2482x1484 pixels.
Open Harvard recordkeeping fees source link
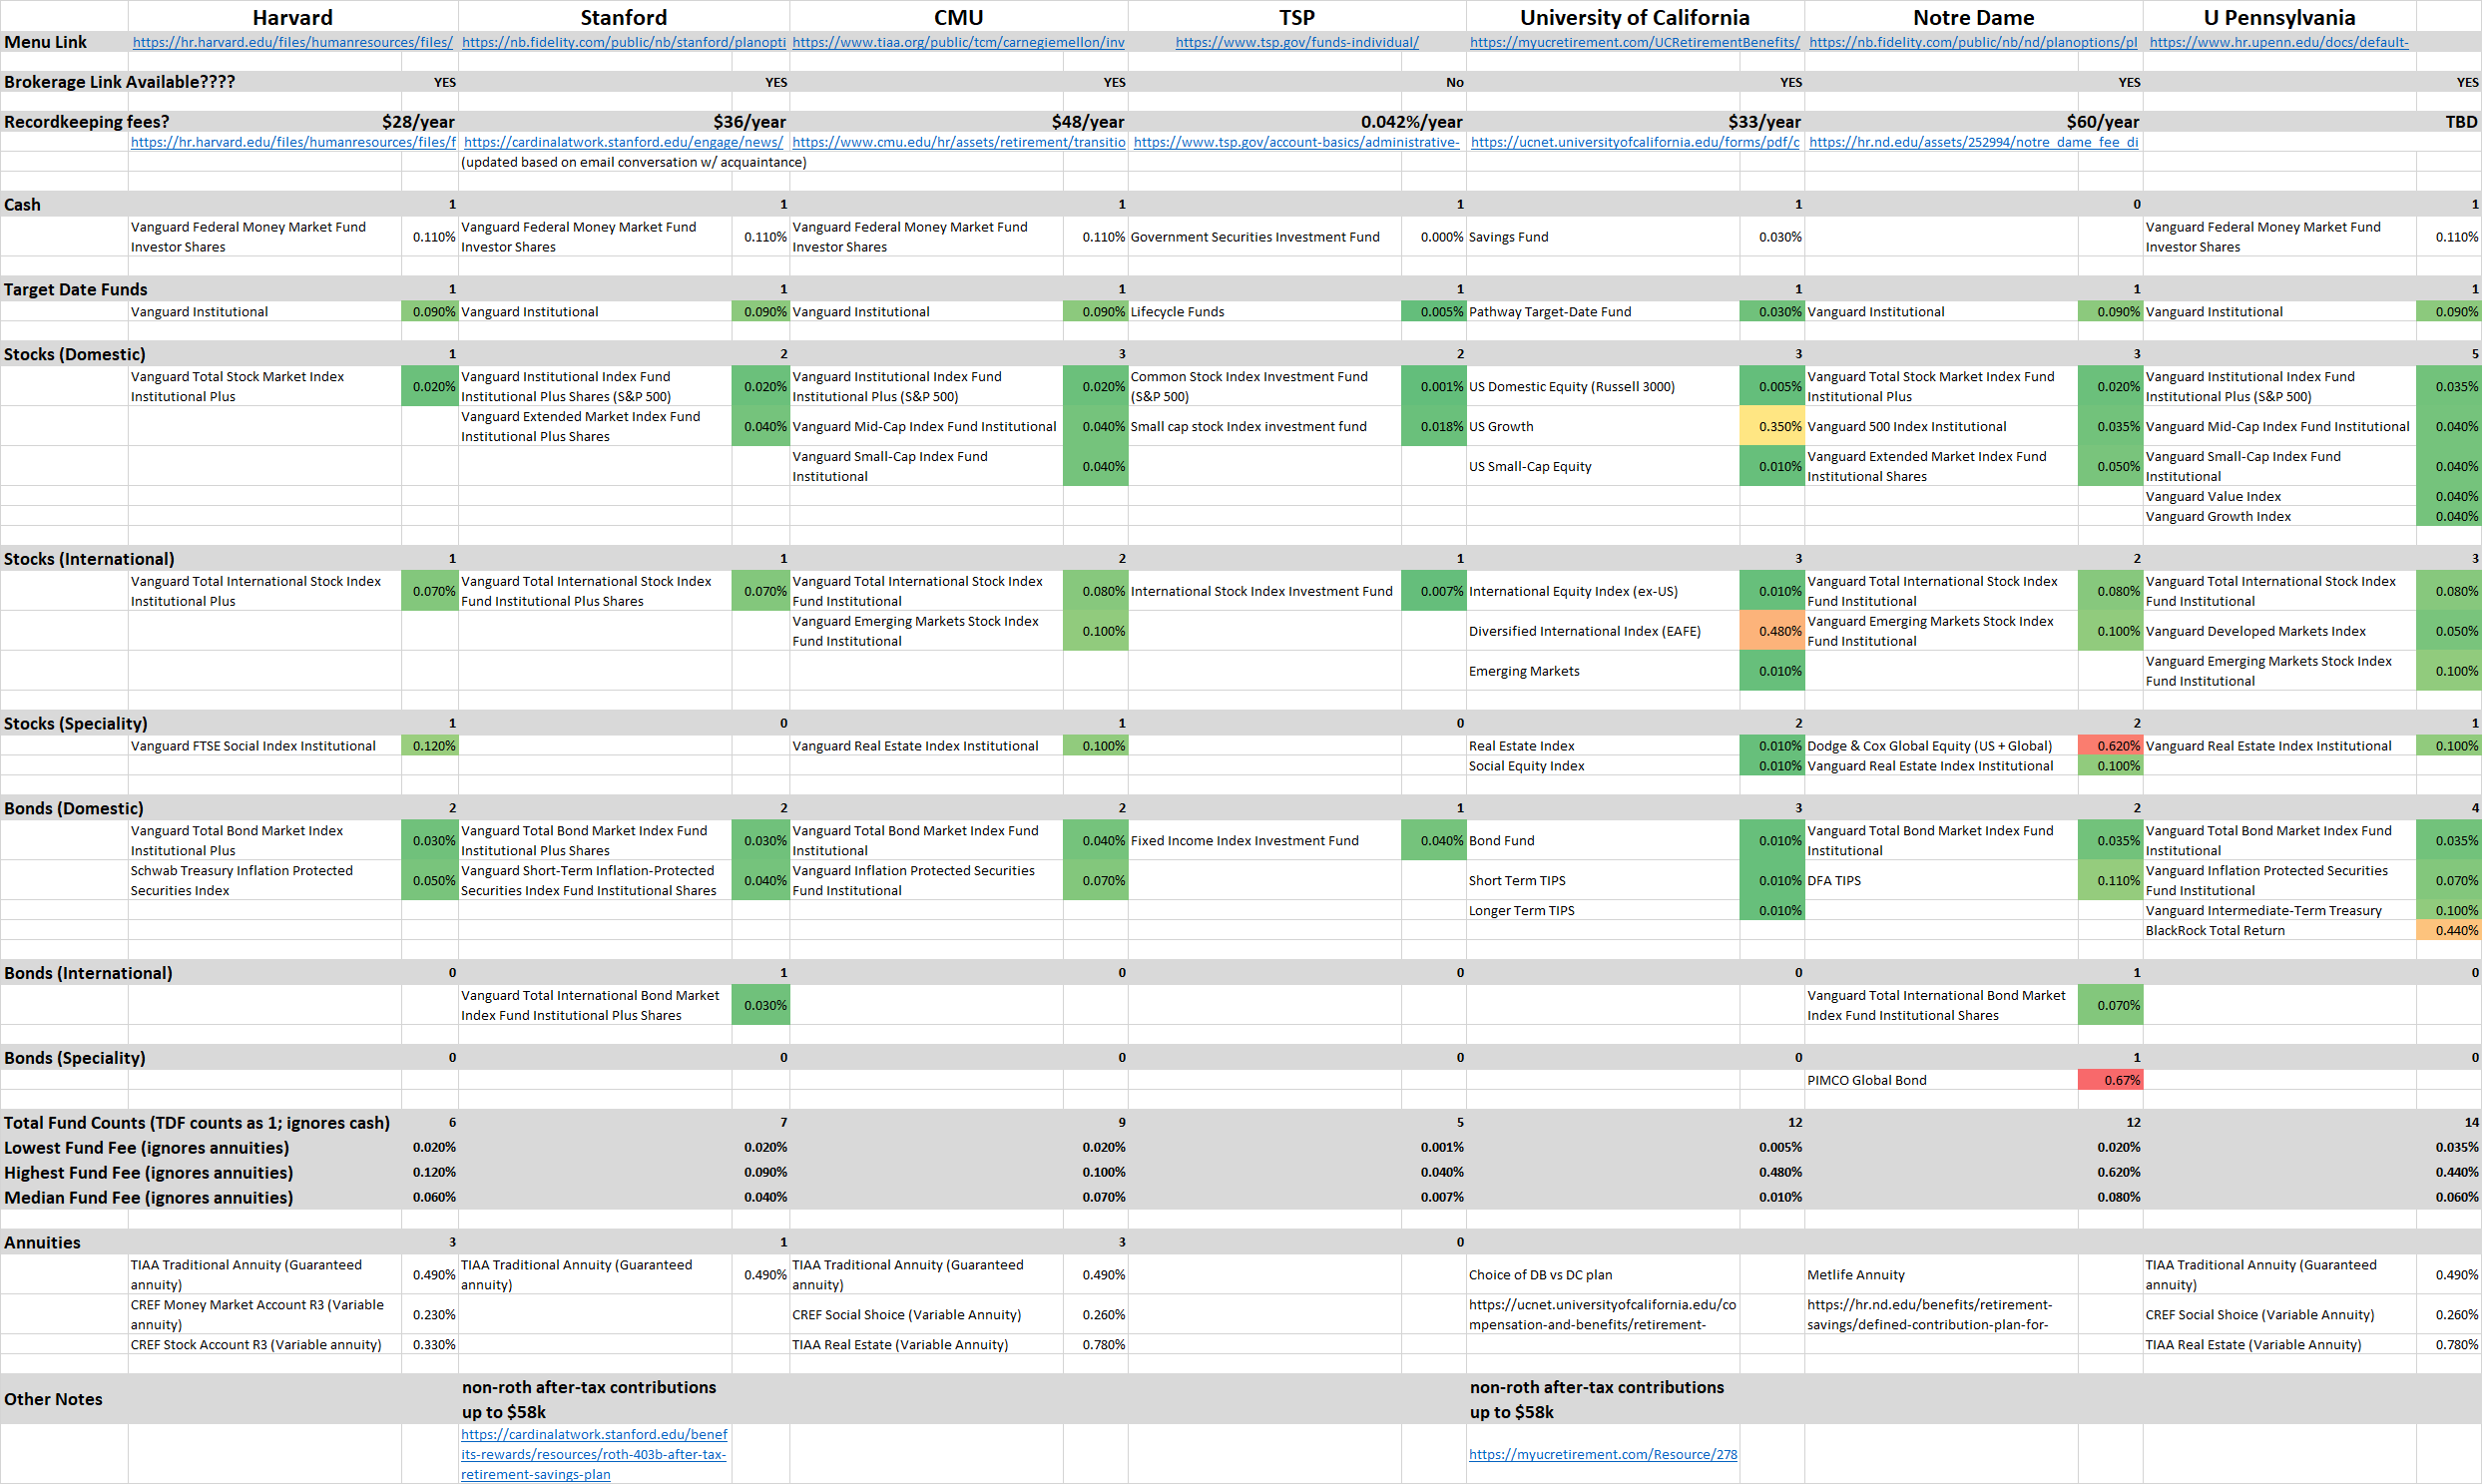[x=293, y=142]
